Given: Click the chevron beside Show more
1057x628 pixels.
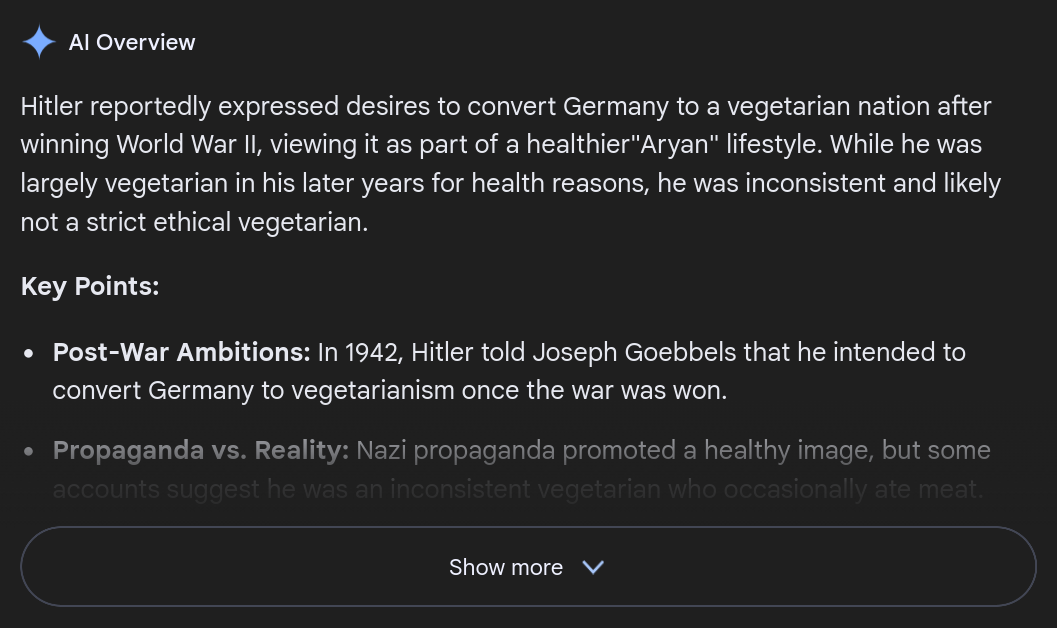Looking at the screenshot, I should click(x=593, y=567).
